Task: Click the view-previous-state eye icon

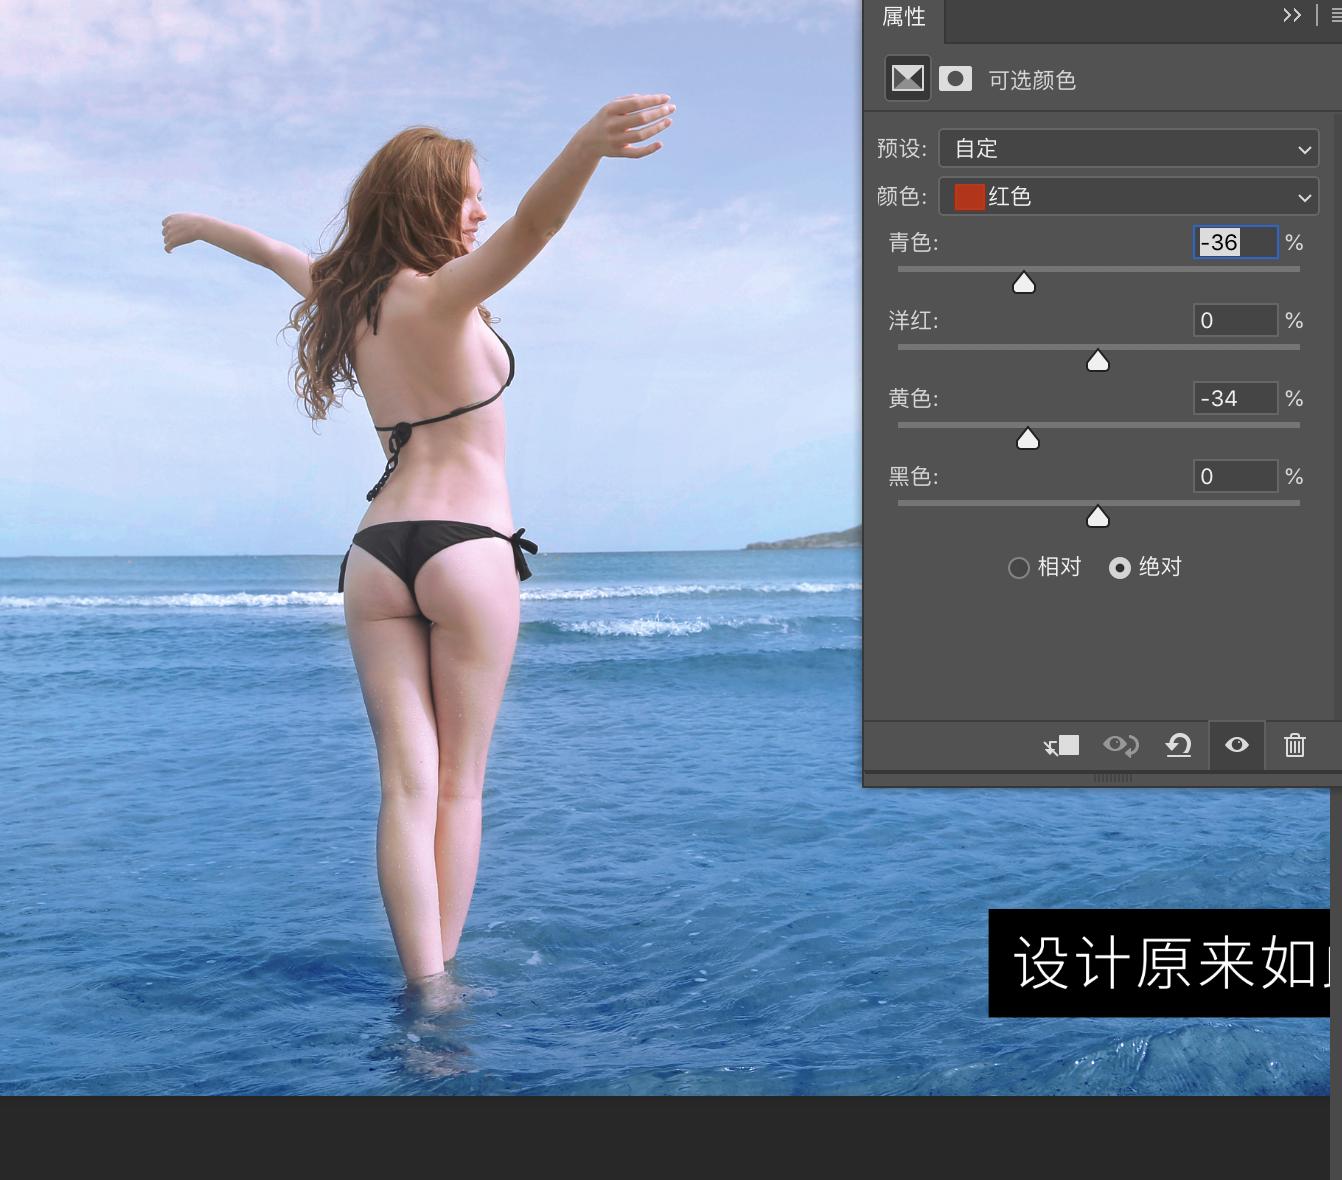Action: (1120, 745)
